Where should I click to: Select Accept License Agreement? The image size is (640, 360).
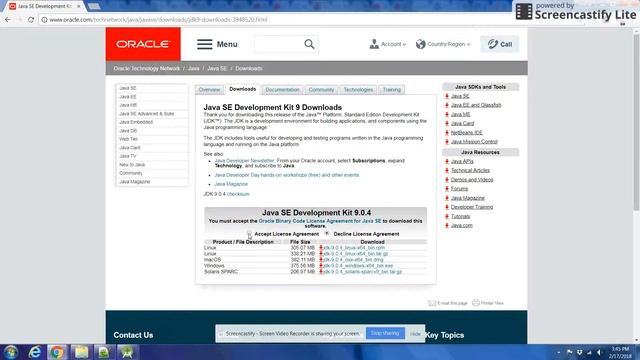[x=249, y=234]
